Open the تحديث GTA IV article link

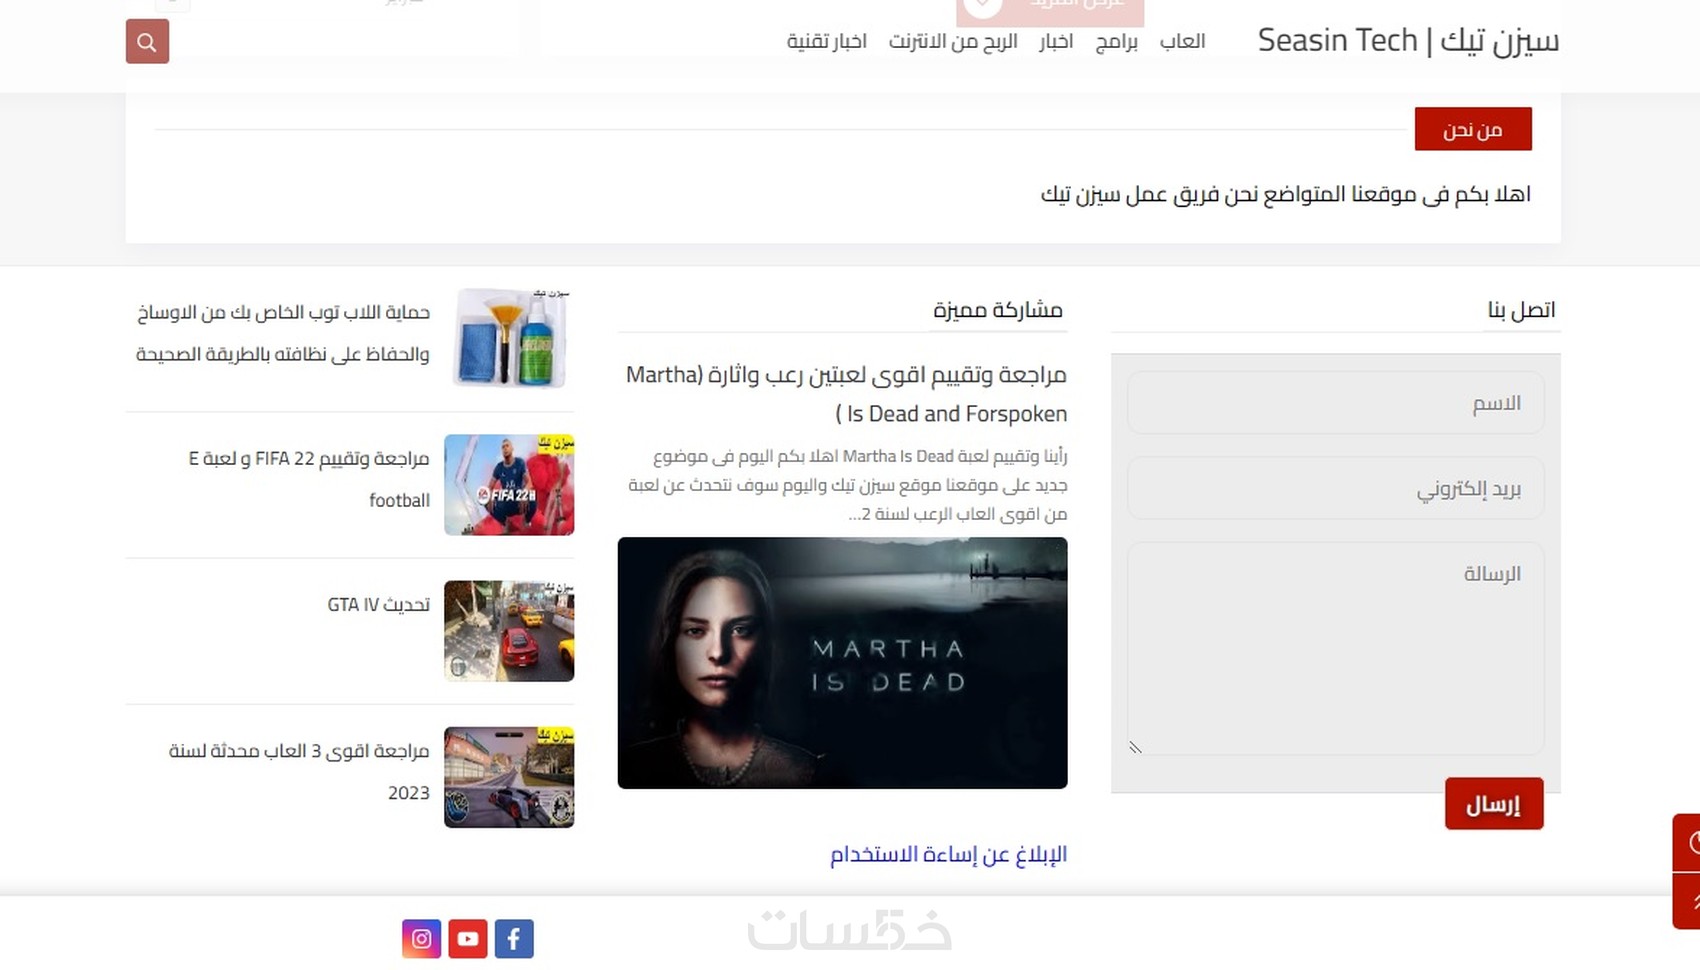(x=379, y=605)
